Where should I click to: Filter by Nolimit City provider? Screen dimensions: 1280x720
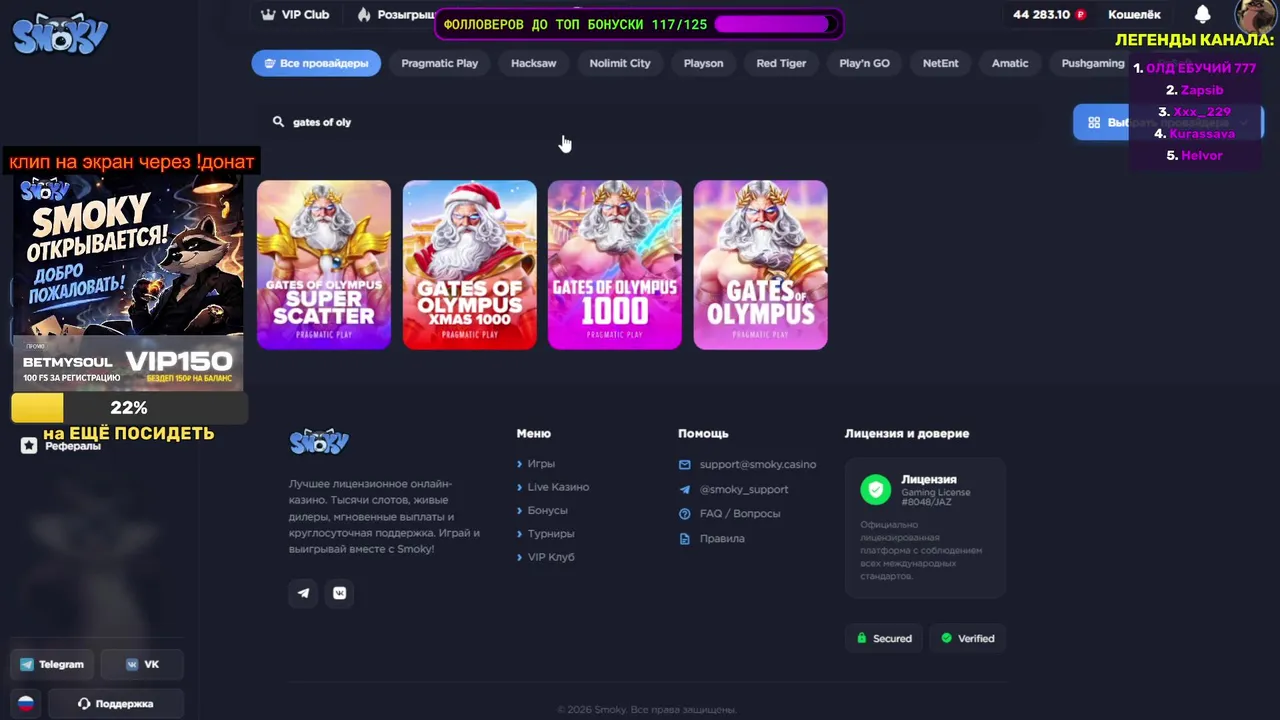pyautogui.click(x=620, y=63)
